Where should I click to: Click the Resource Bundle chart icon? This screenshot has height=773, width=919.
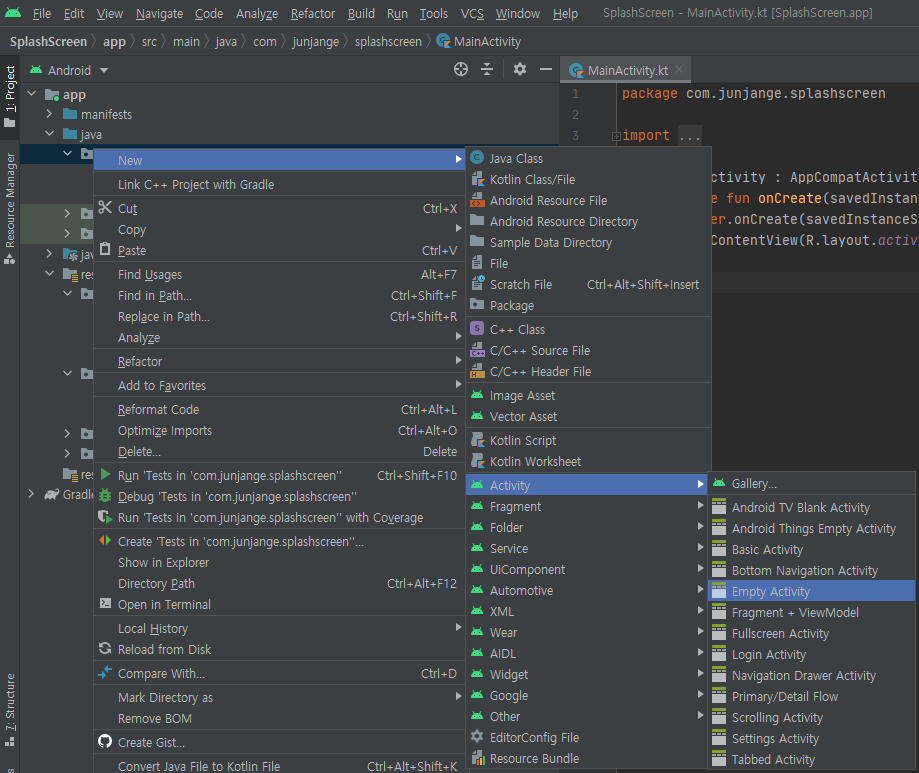[x=478, y=758]
